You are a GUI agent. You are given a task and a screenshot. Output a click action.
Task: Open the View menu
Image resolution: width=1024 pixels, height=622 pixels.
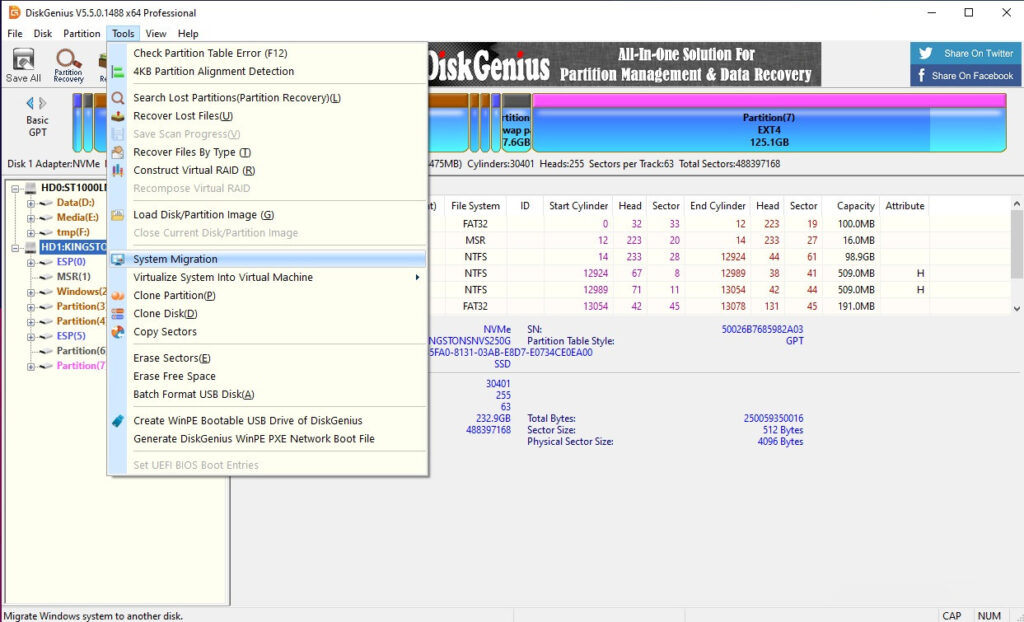pyautogui.click(x=156, y=33)
